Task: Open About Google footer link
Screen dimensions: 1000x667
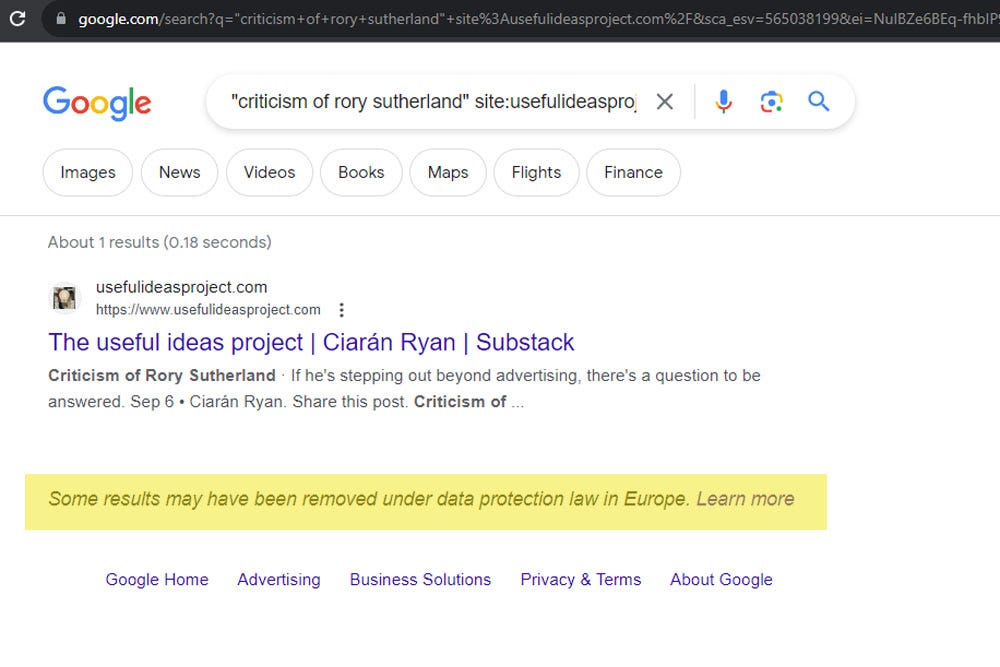Action: [x=721, y=580]
